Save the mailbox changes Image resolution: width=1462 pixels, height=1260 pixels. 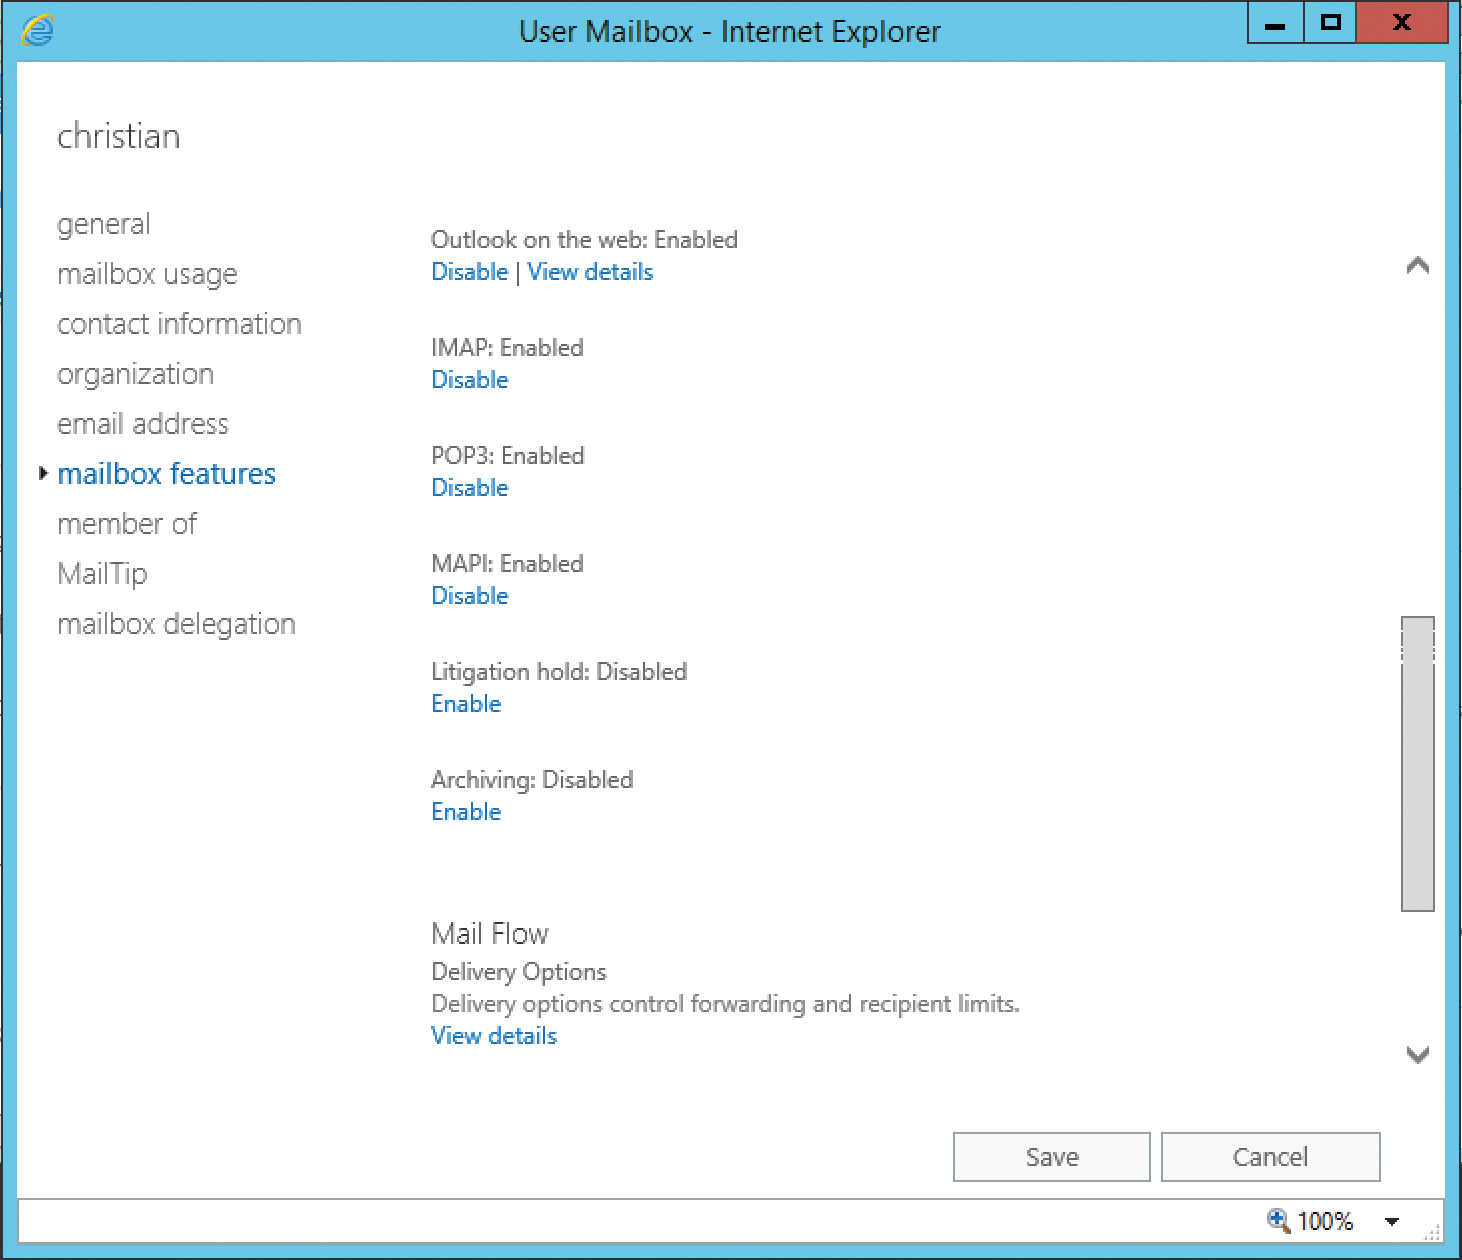click(x=1051, y=1156)
